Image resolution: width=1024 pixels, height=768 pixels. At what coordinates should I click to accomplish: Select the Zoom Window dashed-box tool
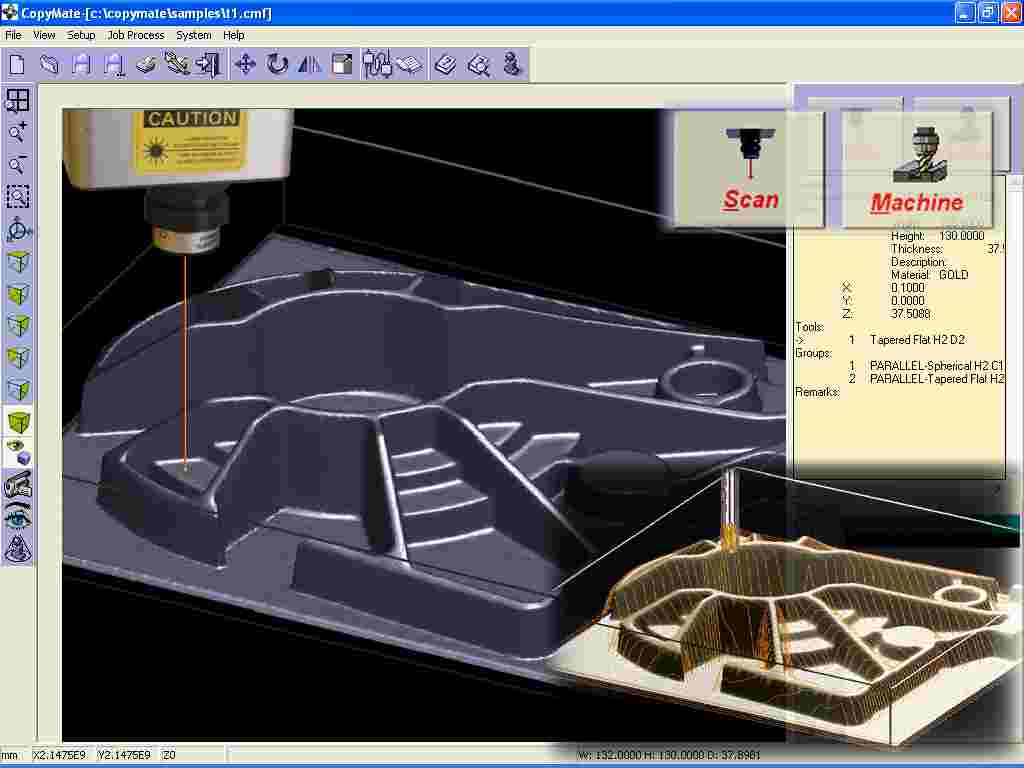18,197
